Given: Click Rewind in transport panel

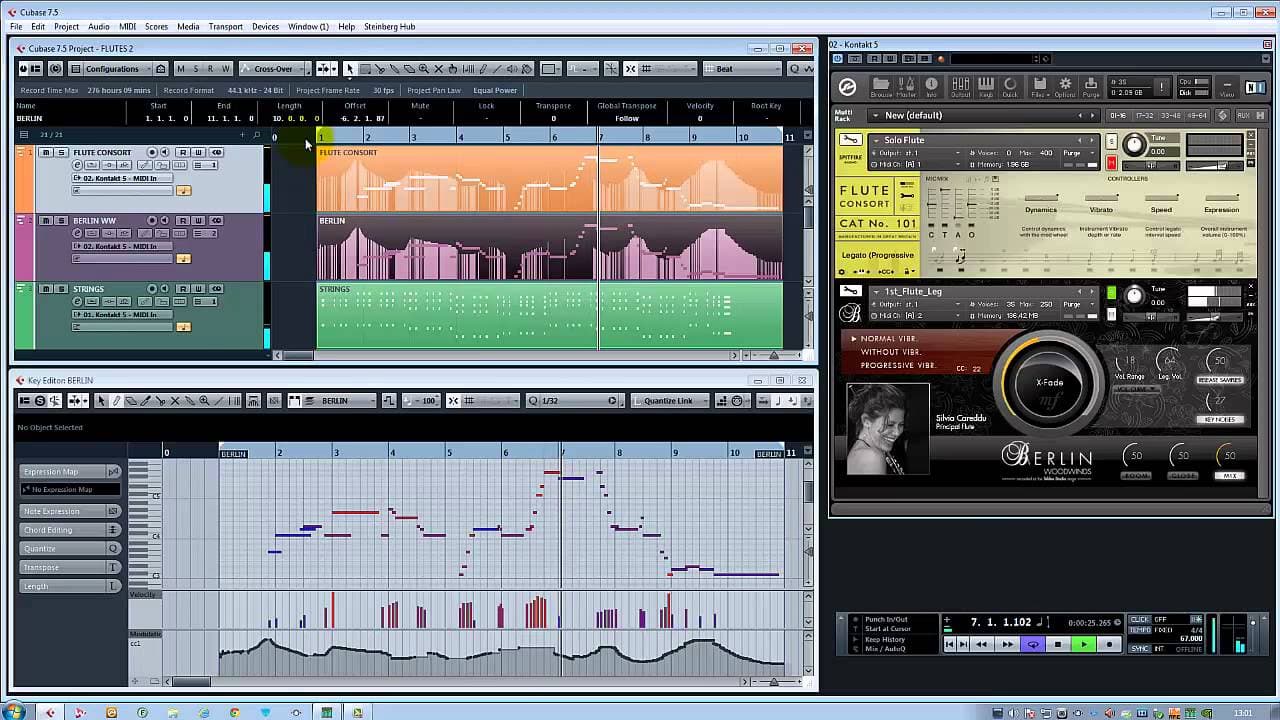Looking at the screenshot, I should (x=981, y=645).
